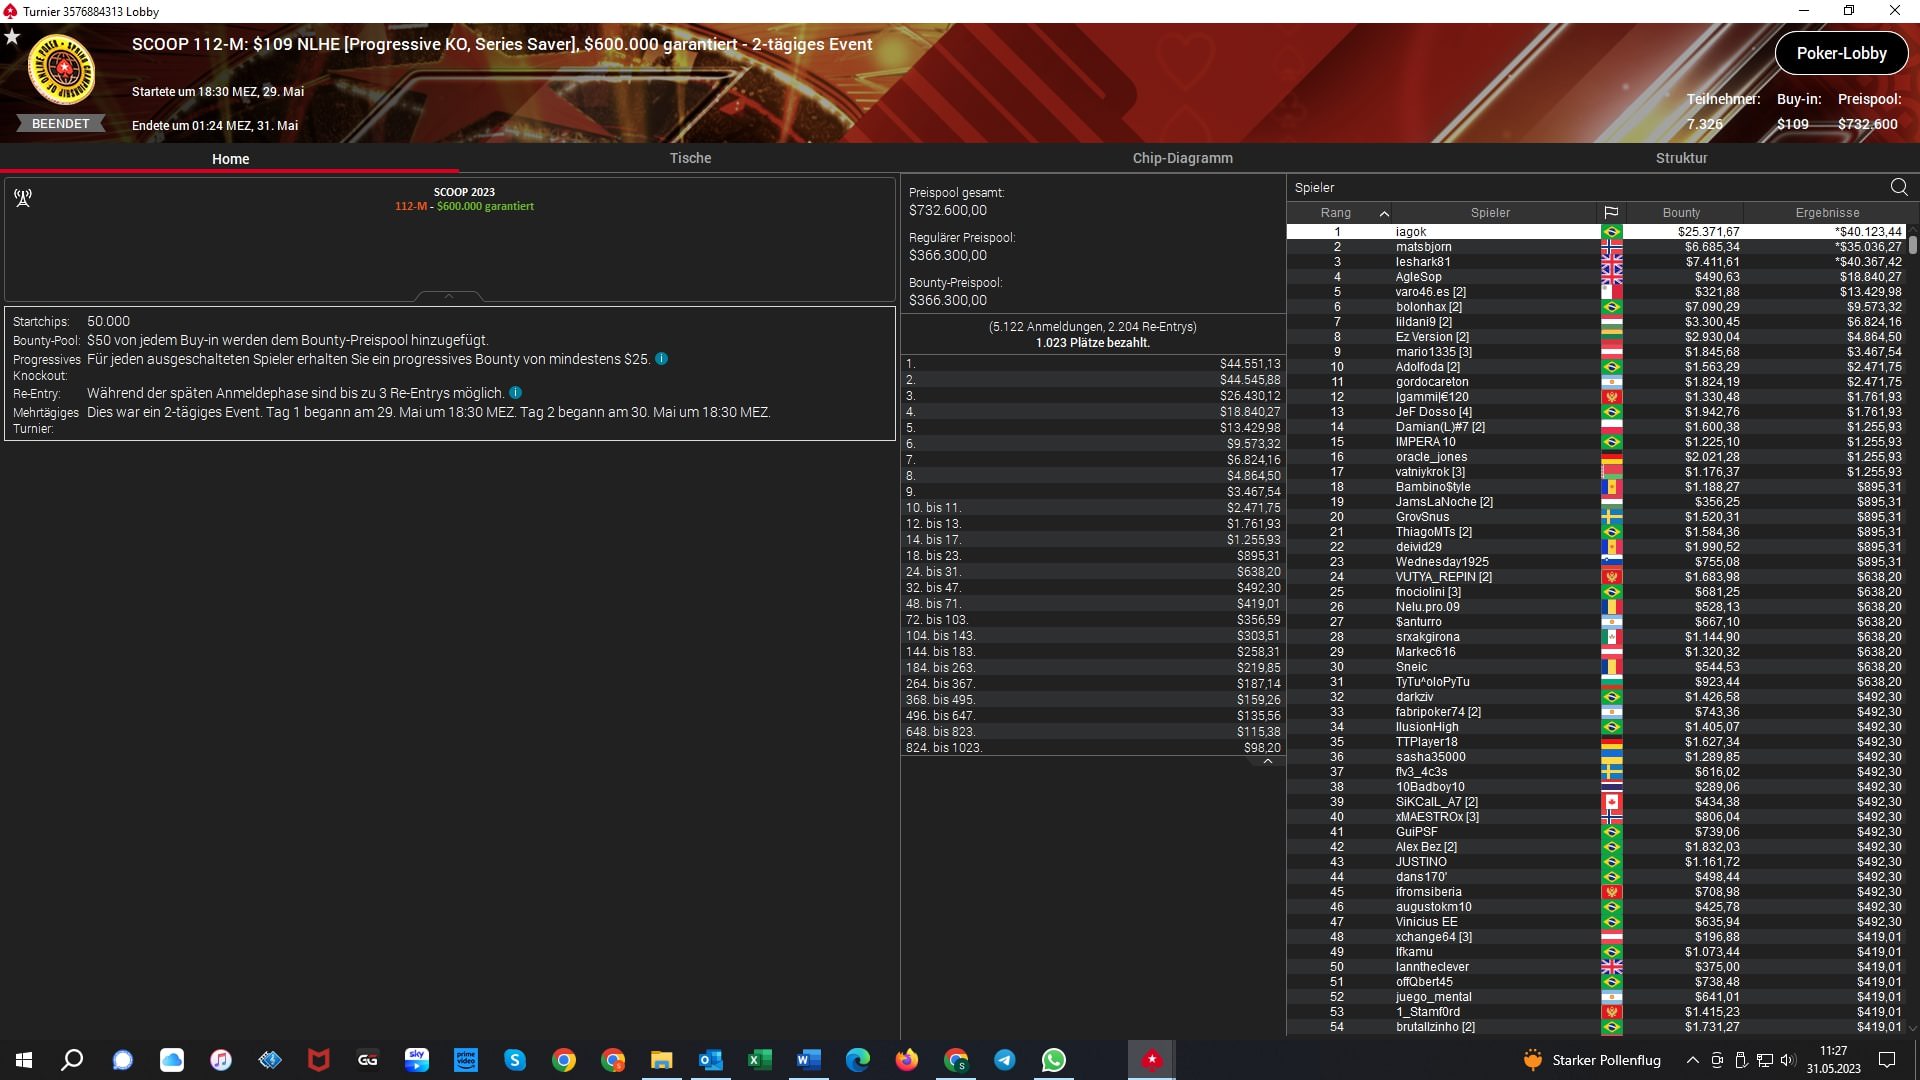The width and height of the screenshot is (1920, 1080).
Task: Select player row gordocareton
Action: point(1596,382)
